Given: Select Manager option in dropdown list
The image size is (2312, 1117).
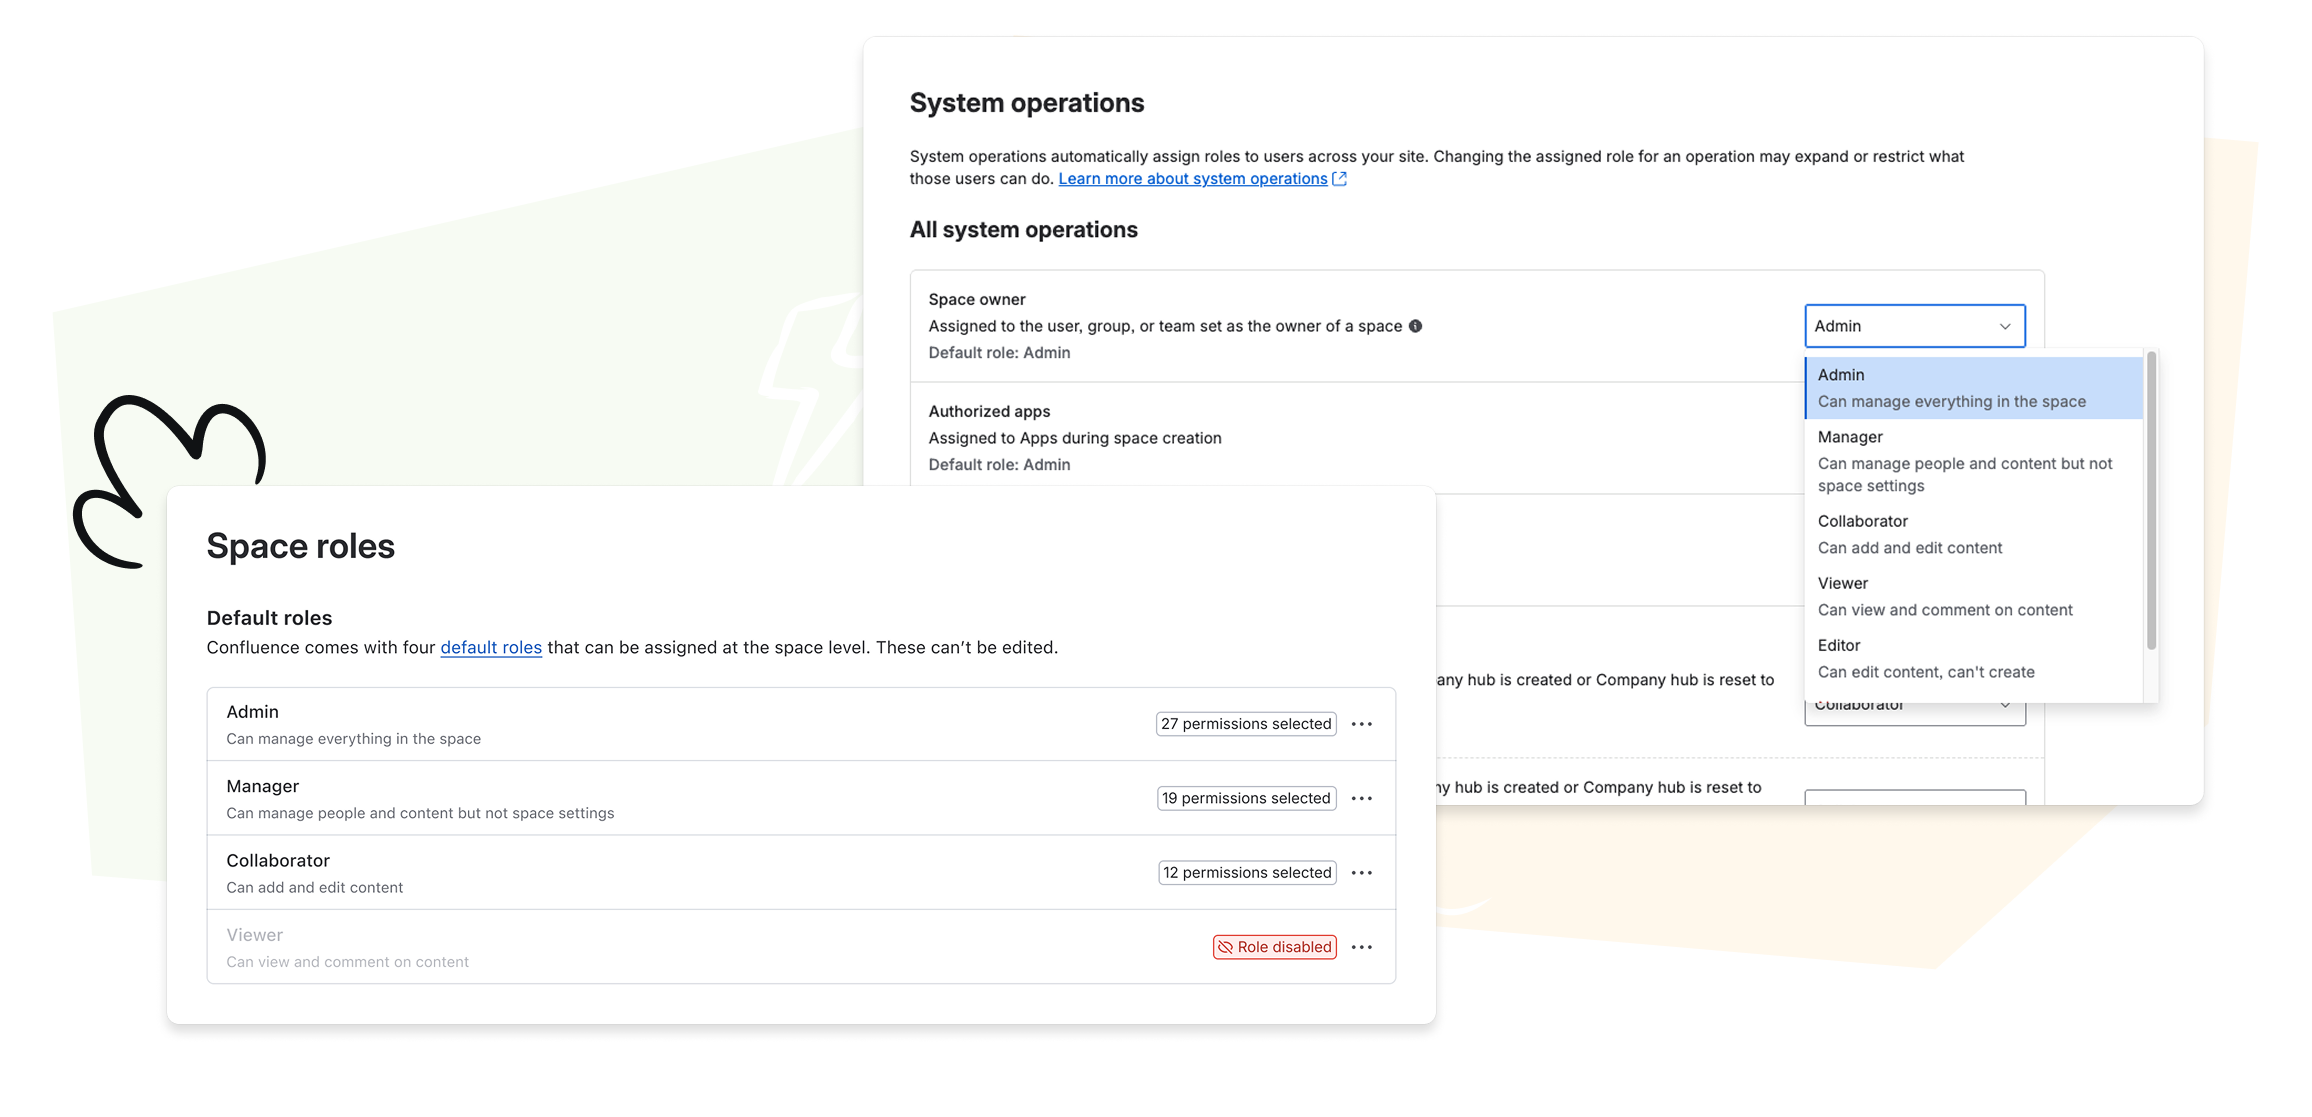Looking at the screenshot, I should (x=1974, y=461).
